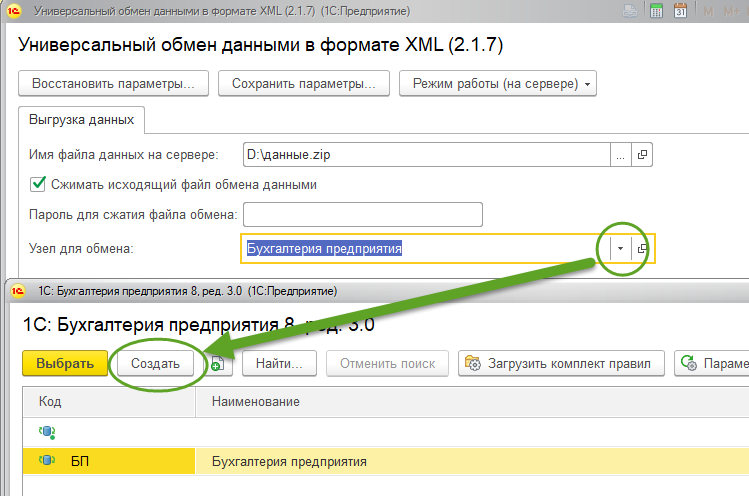Click Загрузить комплект правил button
Image resolution: width=749 pixels, height=496 pixels.
pyautogui.click(x=561, y=364)
